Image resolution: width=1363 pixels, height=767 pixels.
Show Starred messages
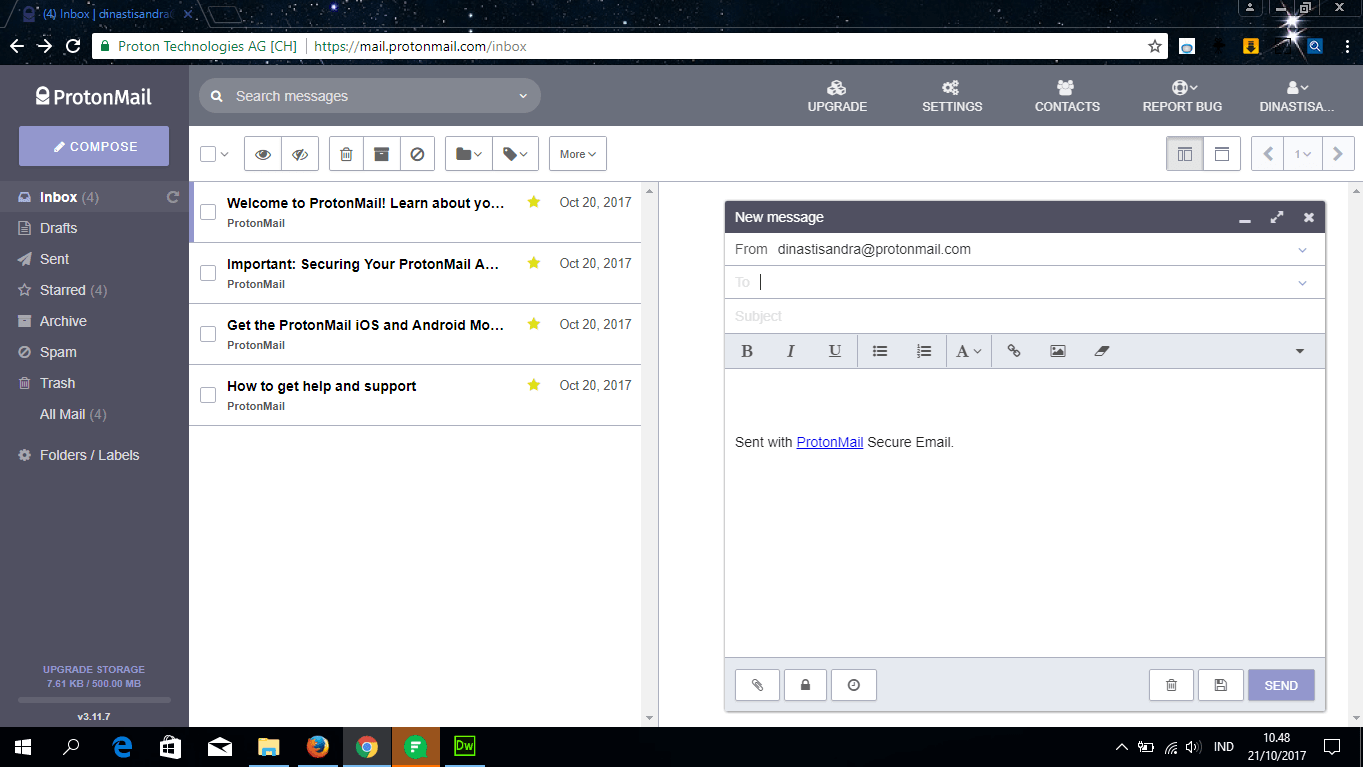coord(62,290)
